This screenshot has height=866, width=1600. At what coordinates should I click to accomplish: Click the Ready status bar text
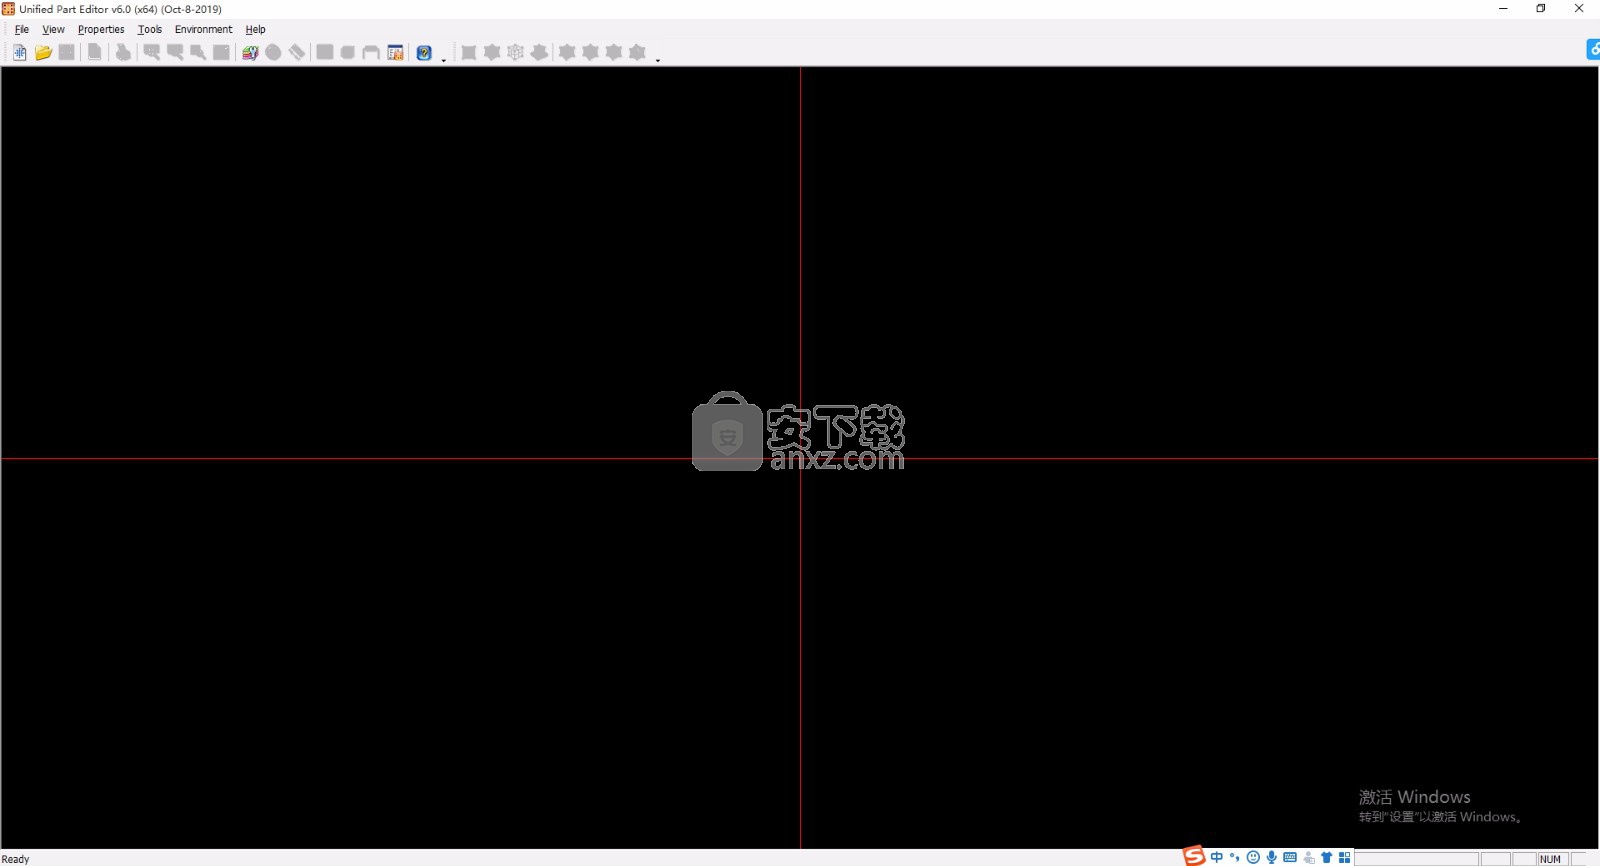(x=16, y=859)
